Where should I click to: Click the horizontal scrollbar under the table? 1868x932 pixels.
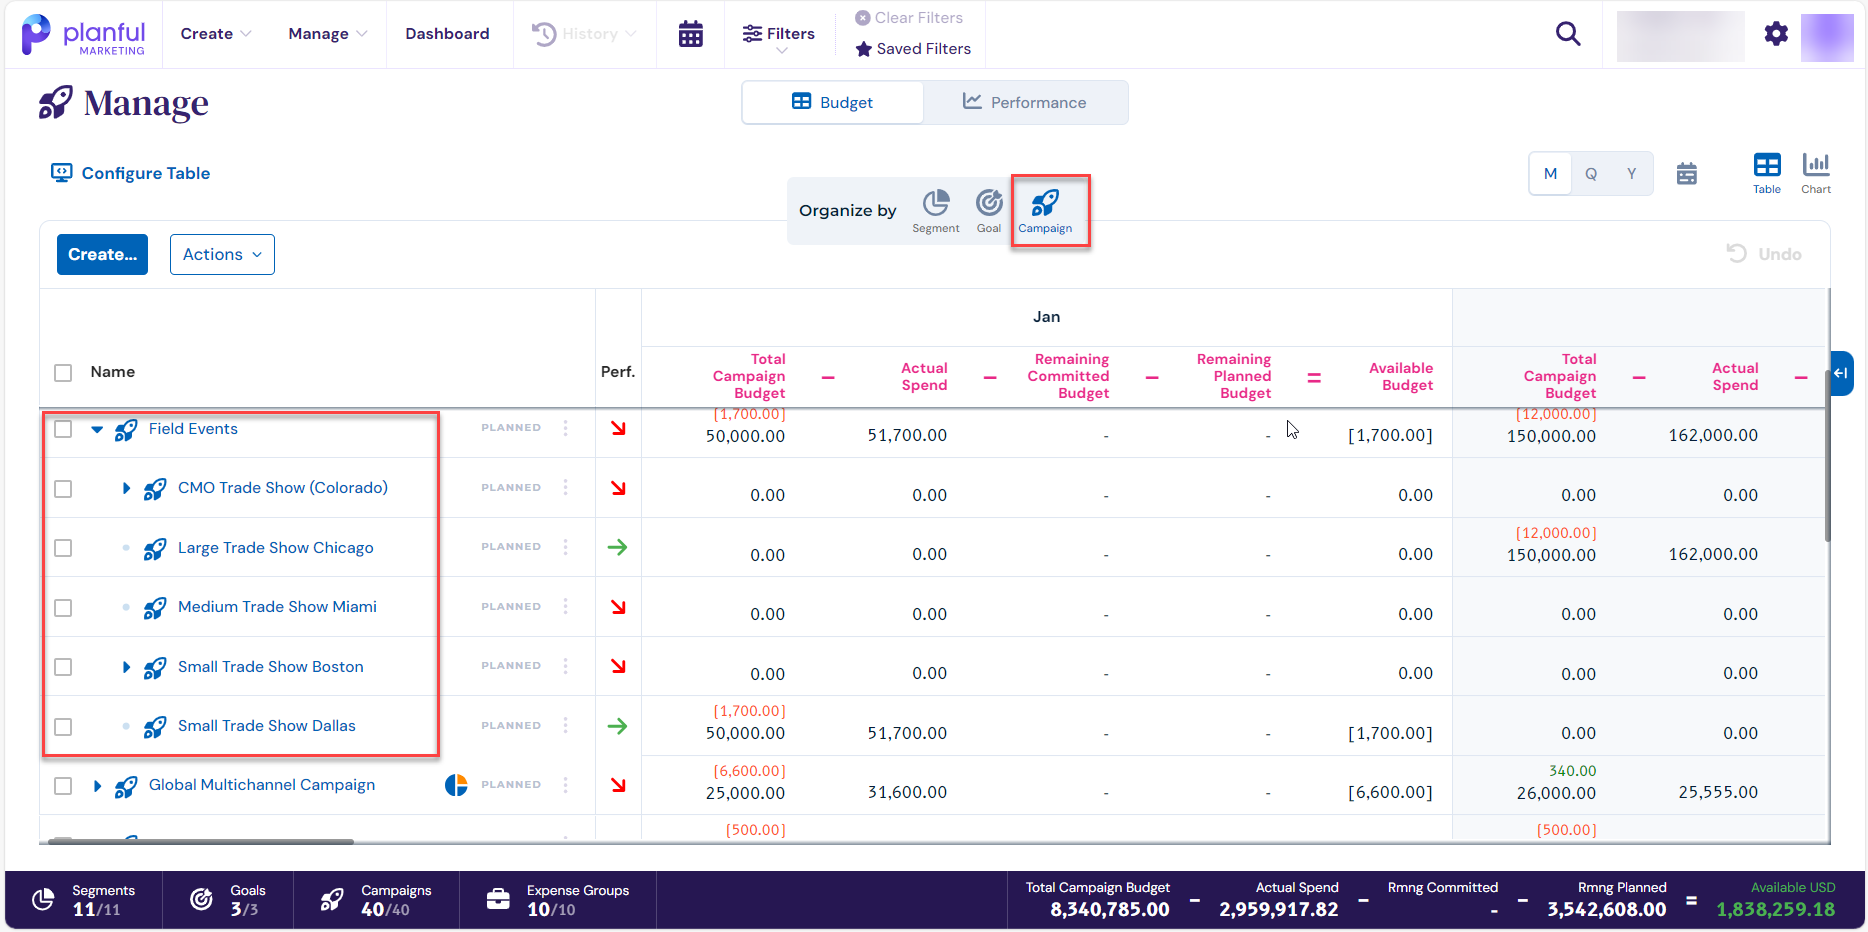pyautogui.click(x=200, y=842)
